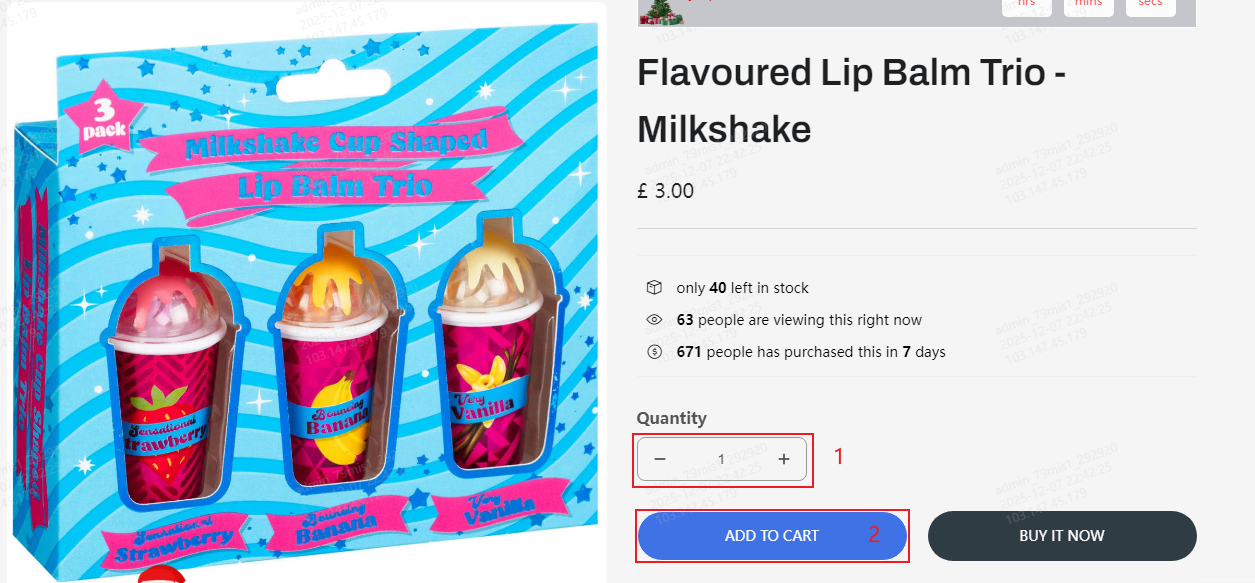Image resolution: width=1255 pixels, height=583 pixels.
Task: Click the strawberry lip balm cup in image
Action: click(x=163, y=380)
